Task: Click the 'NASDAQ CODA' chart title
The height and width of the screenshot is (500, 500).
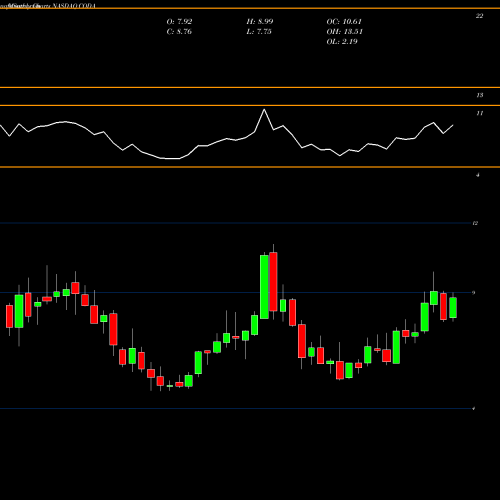Action: (74, 6)
